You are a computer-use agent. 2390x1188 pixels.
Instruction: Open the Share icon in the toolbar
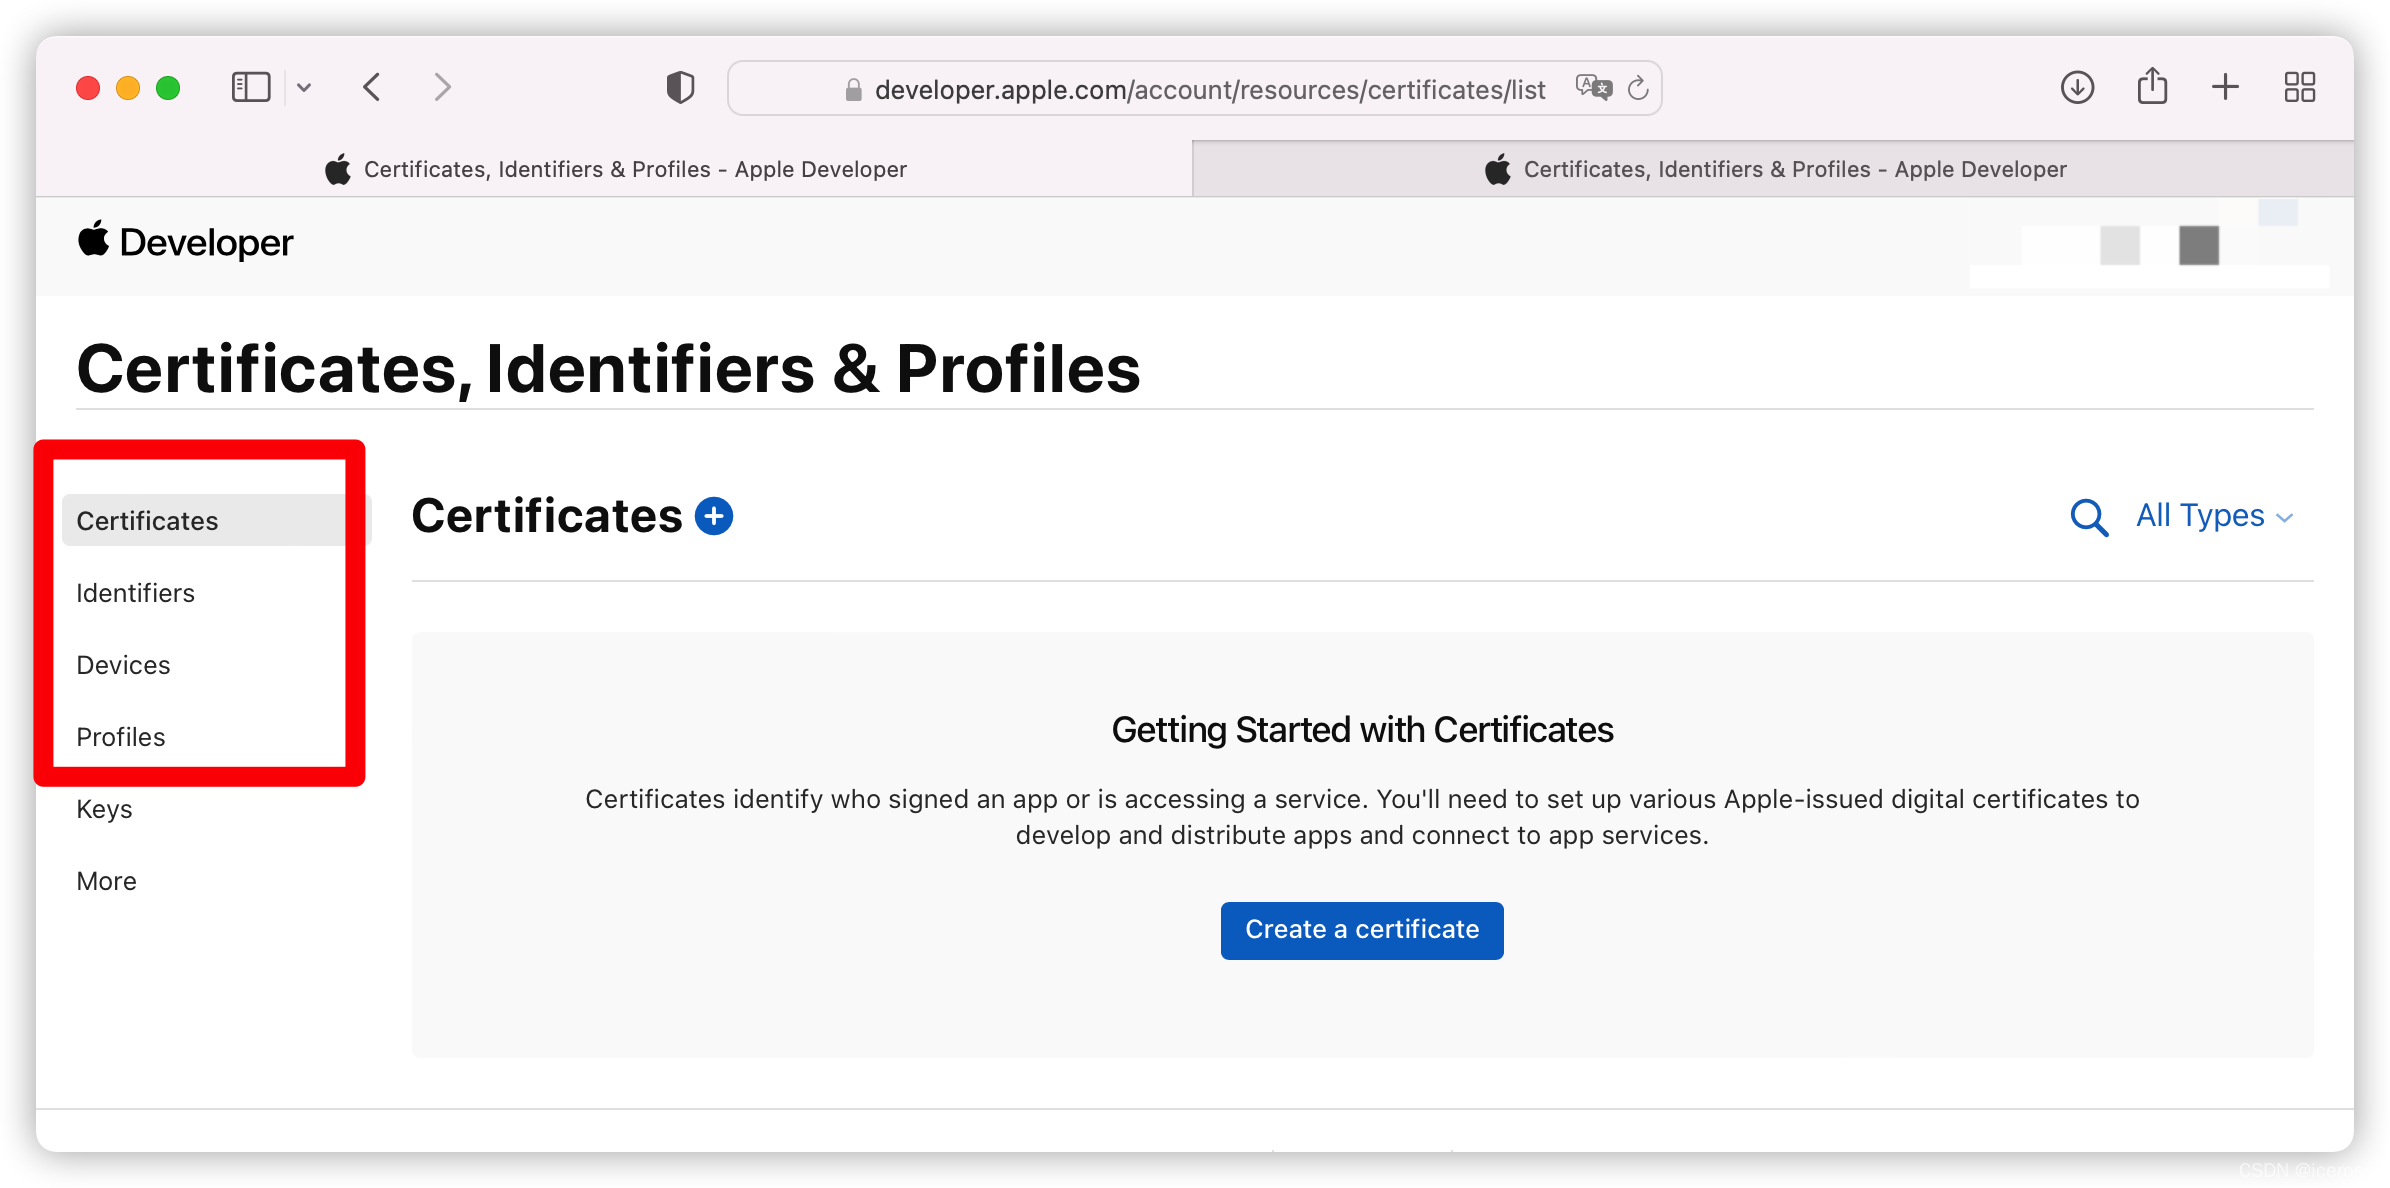[x=2152, y=86]
